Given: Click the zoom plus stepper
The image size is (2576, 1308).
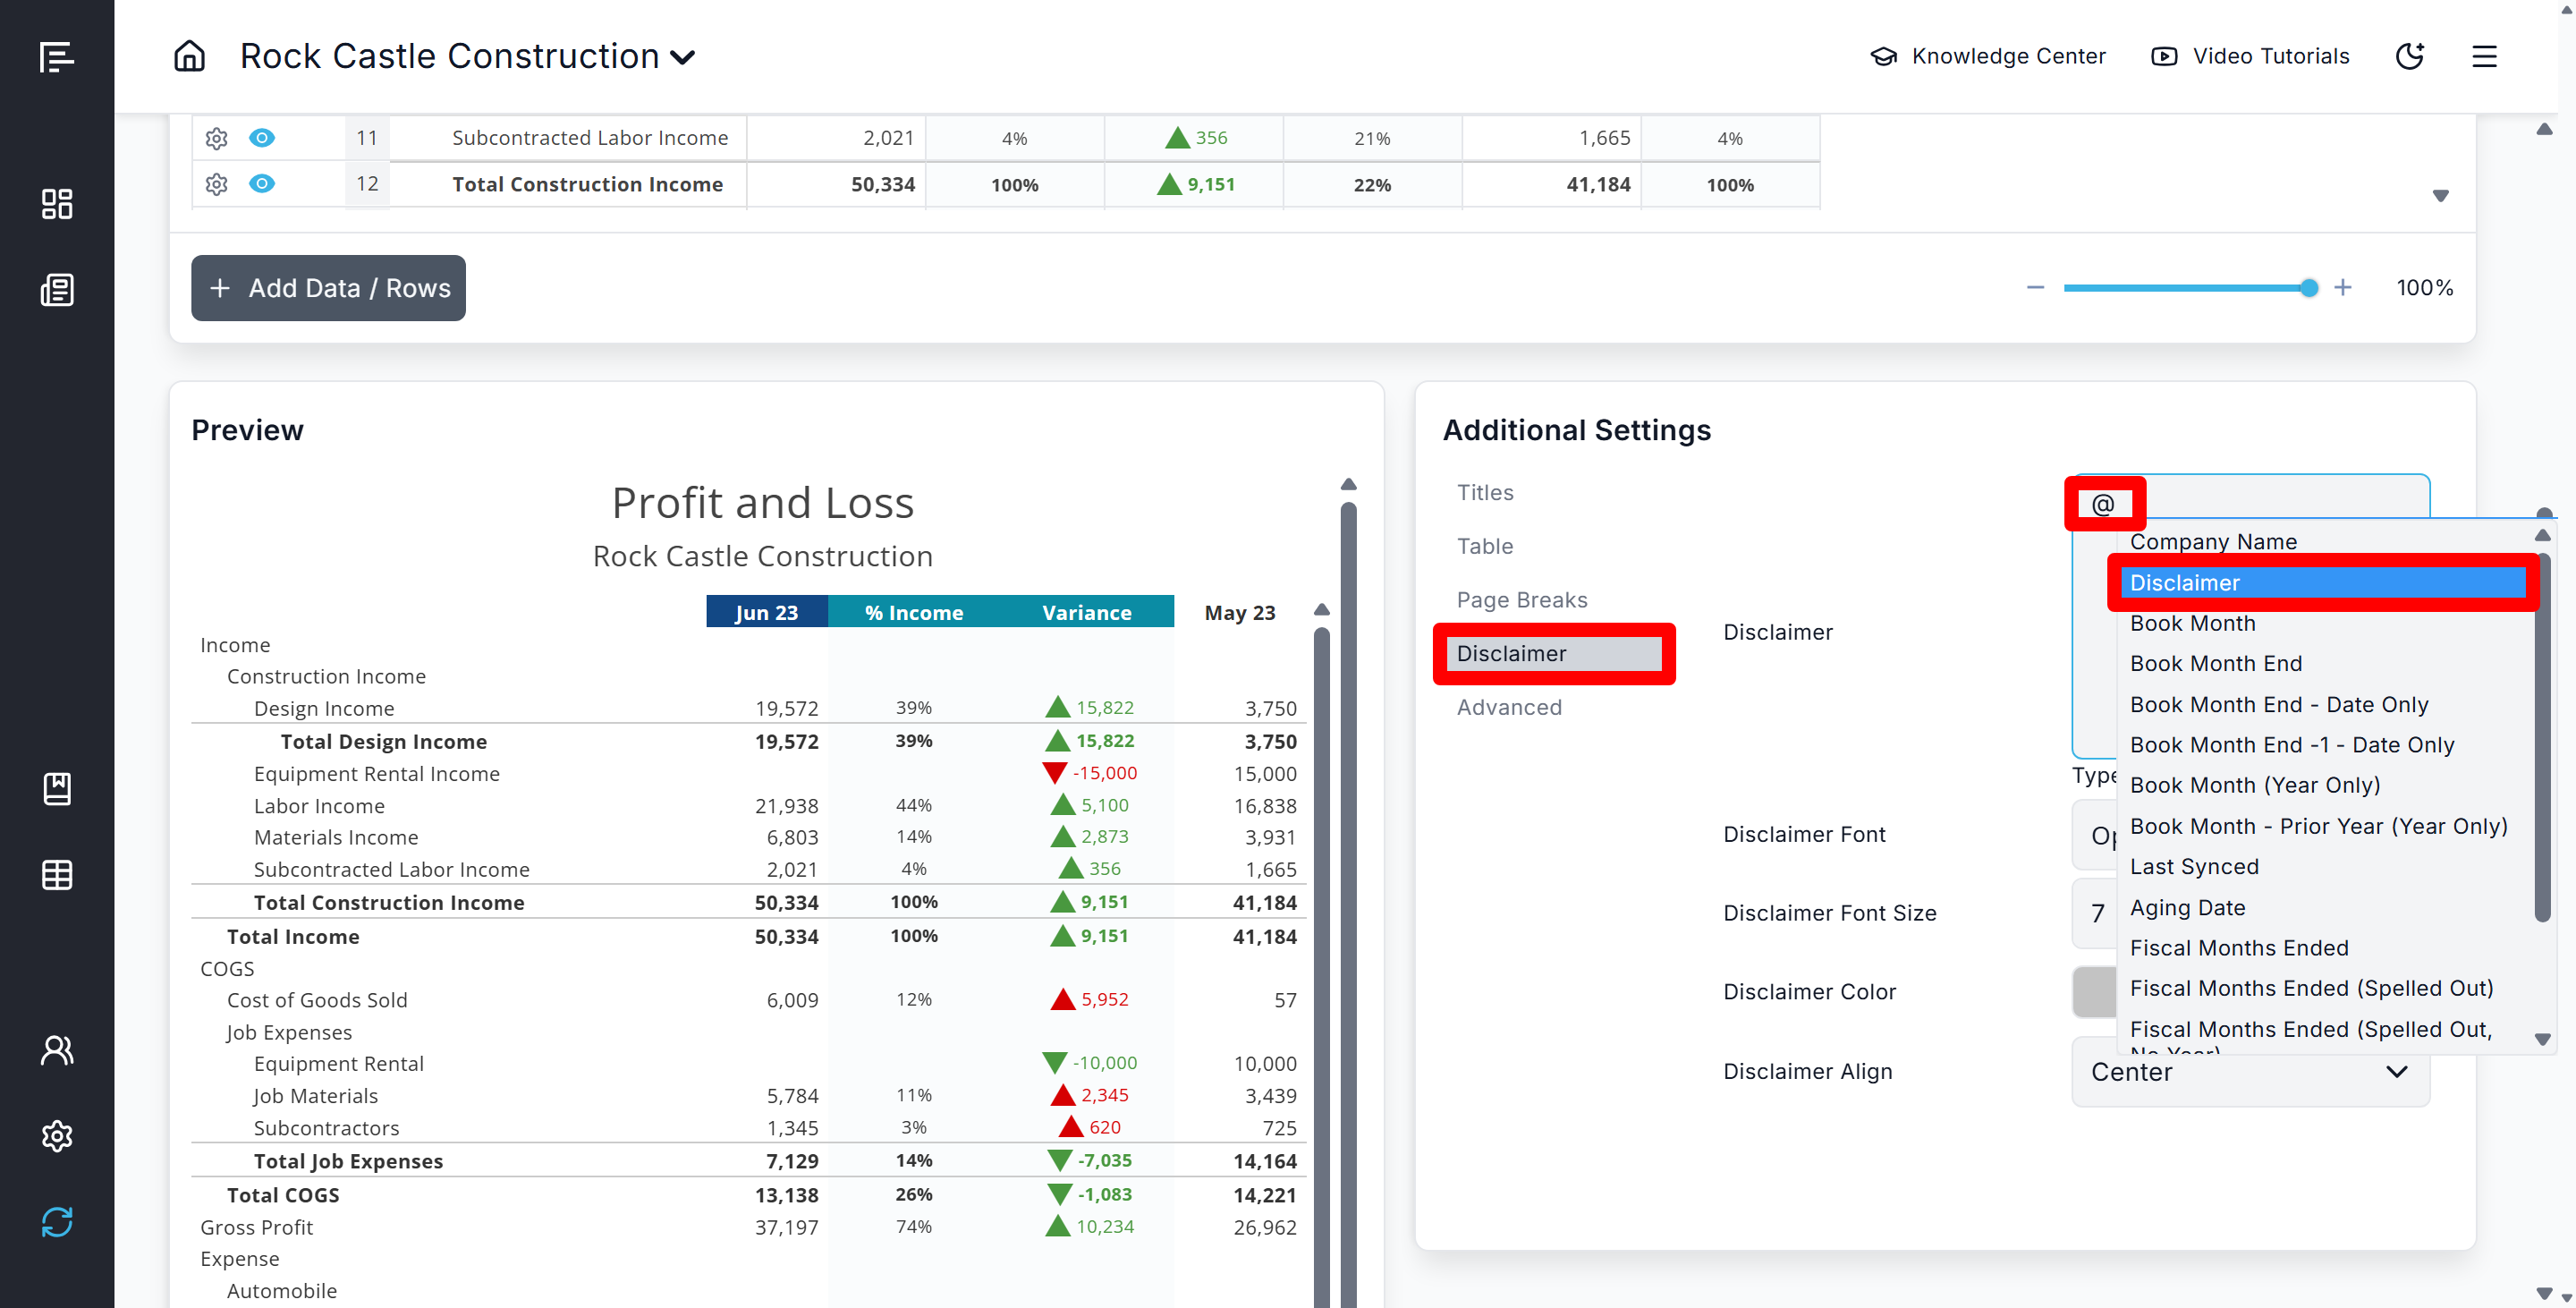Looking at the screenshot, I should coord(2343,288).
